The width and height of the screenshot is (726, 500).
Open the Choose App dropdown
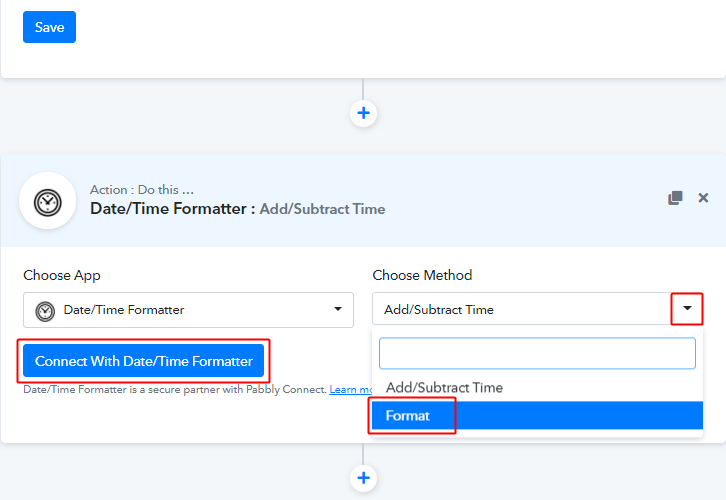tap(188, 309)
